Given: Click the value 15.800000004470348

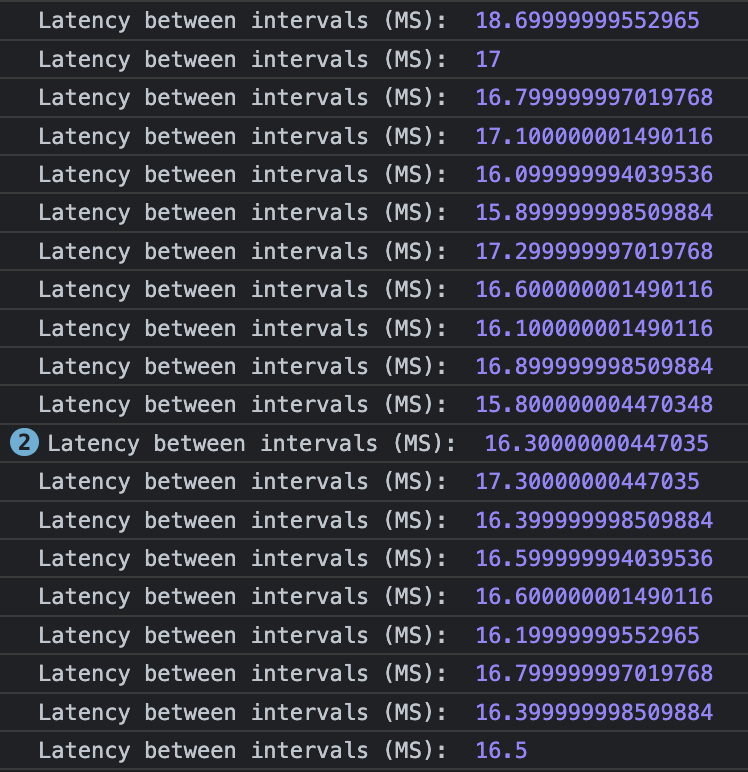Looking at the screenshot, I should [594, 405].
